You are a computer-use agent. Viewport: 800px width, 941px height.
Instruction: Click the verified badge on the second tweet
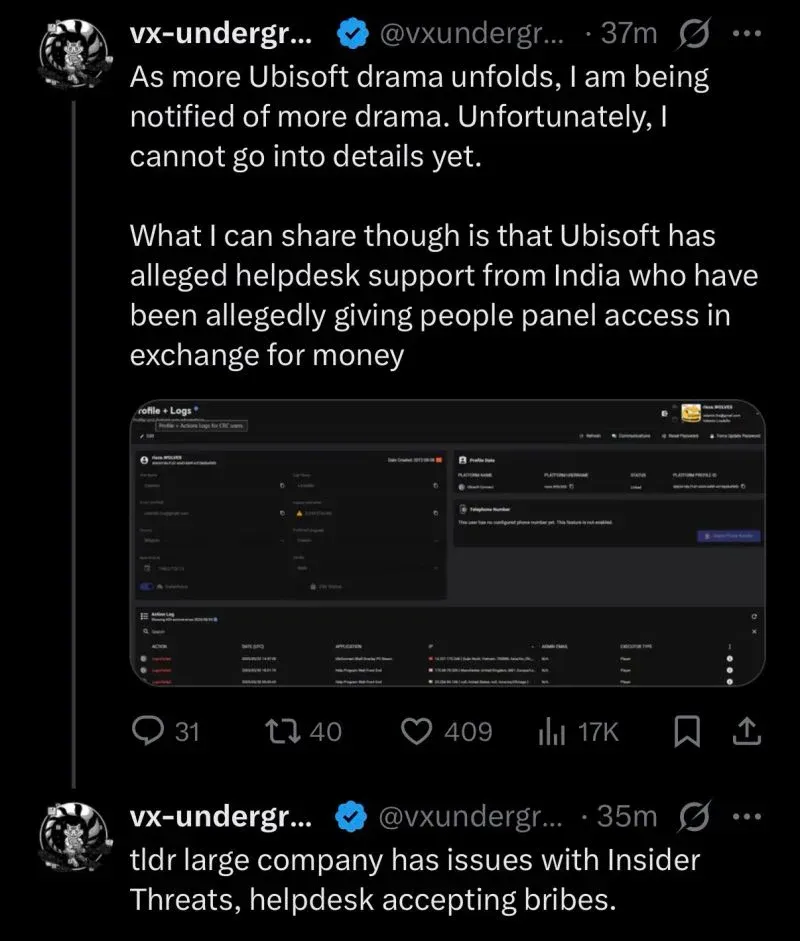[x=350, y=817]
